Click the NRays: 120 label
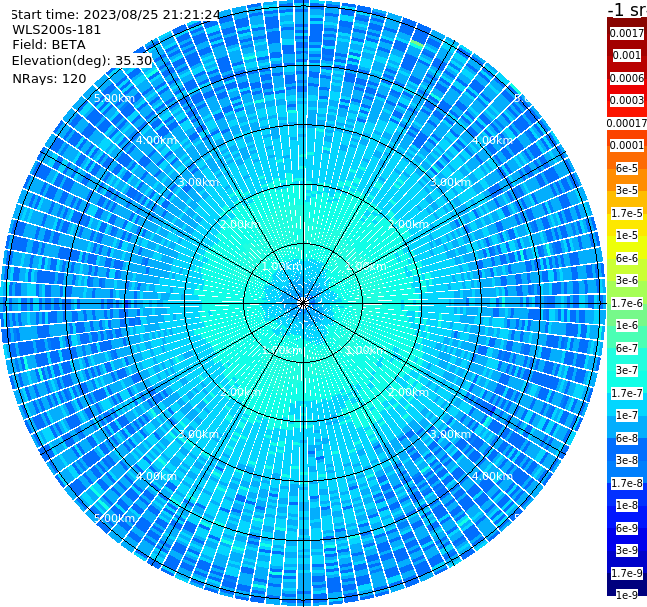The height and width of the screenshot is (607, 647). 49,79
